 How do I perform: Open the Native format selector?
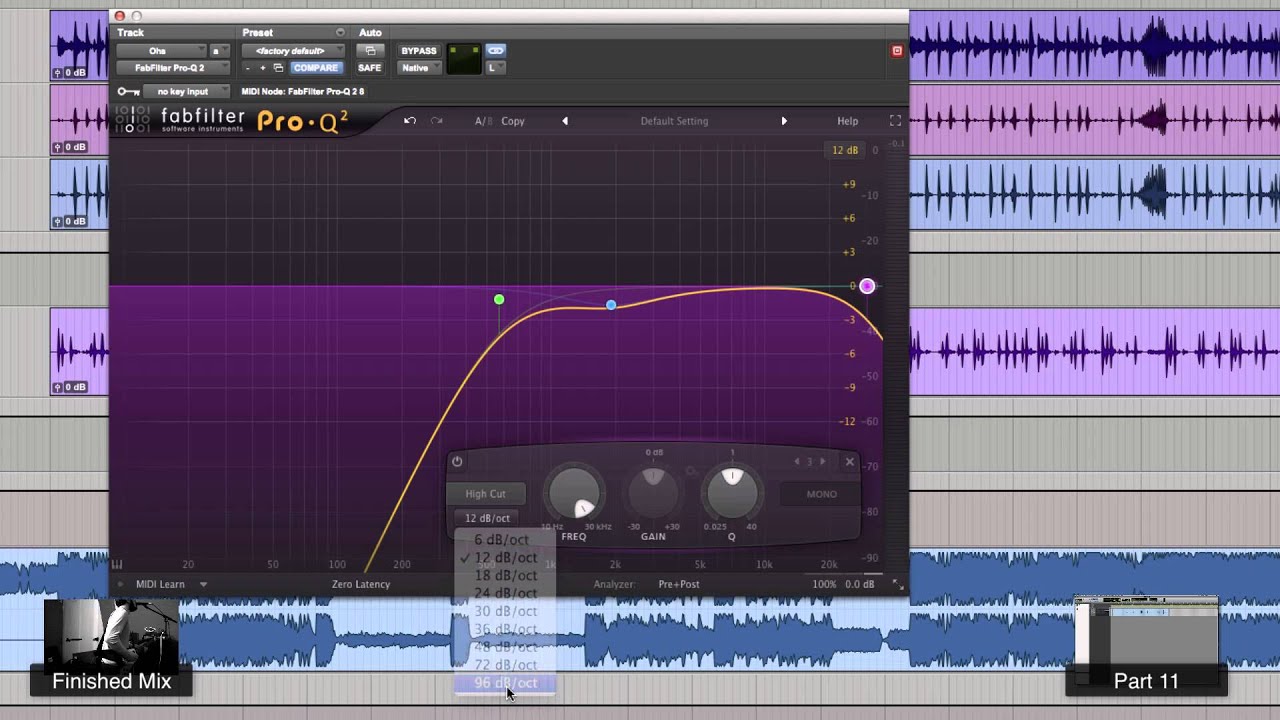419,68
